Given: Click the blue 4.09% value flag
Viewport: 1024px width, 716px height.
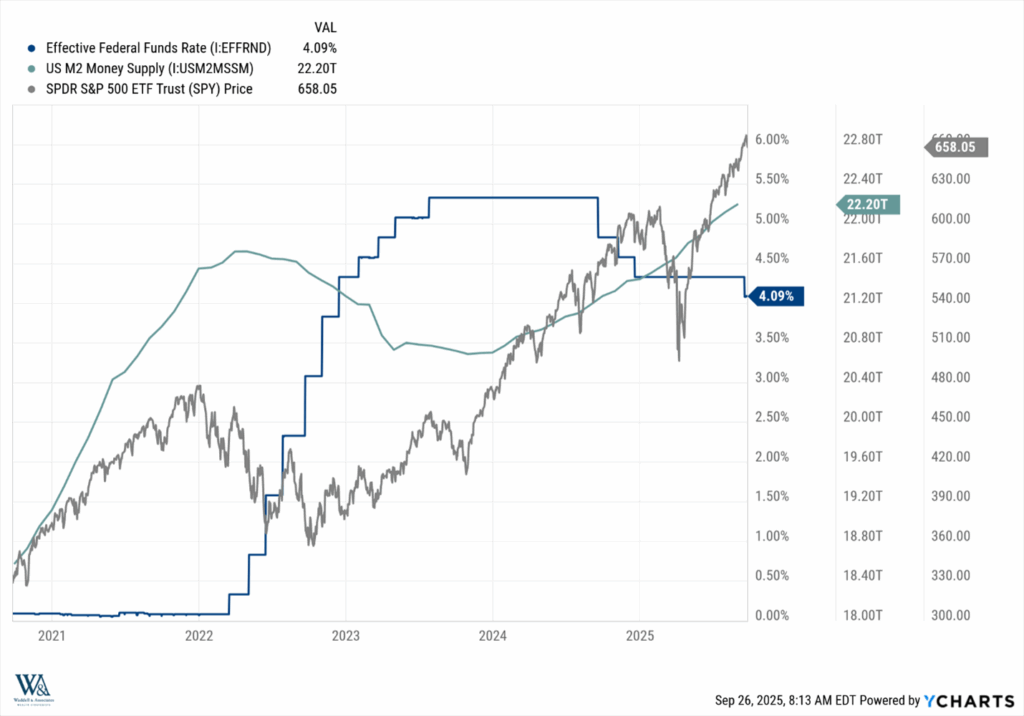Looking at the screenshot, I should (776, 296).
